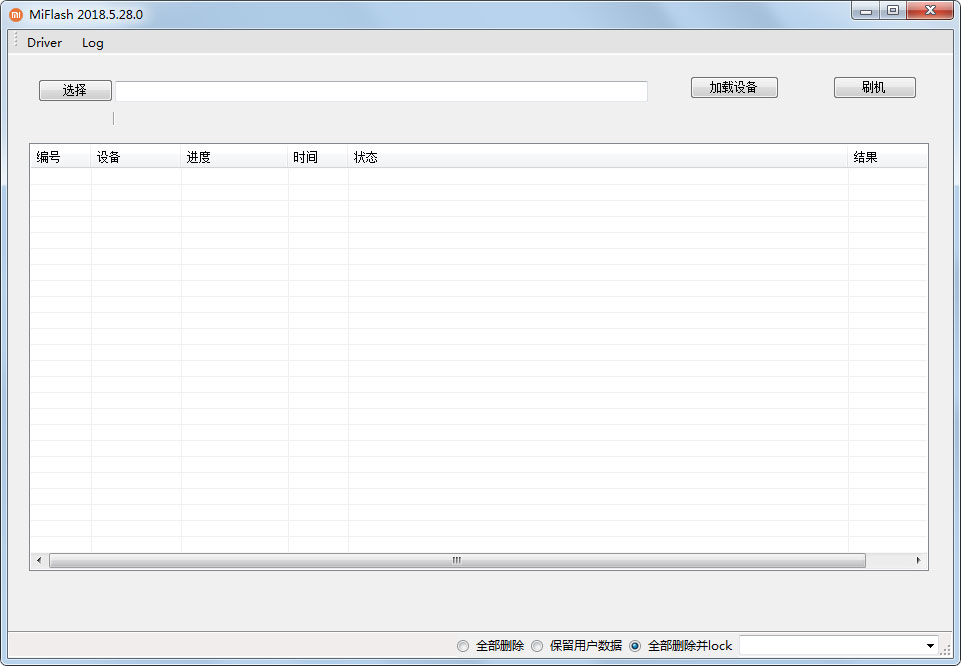Open the Driver menu
The width and height of the screenshot is (961, 666).
pos(44,43)
